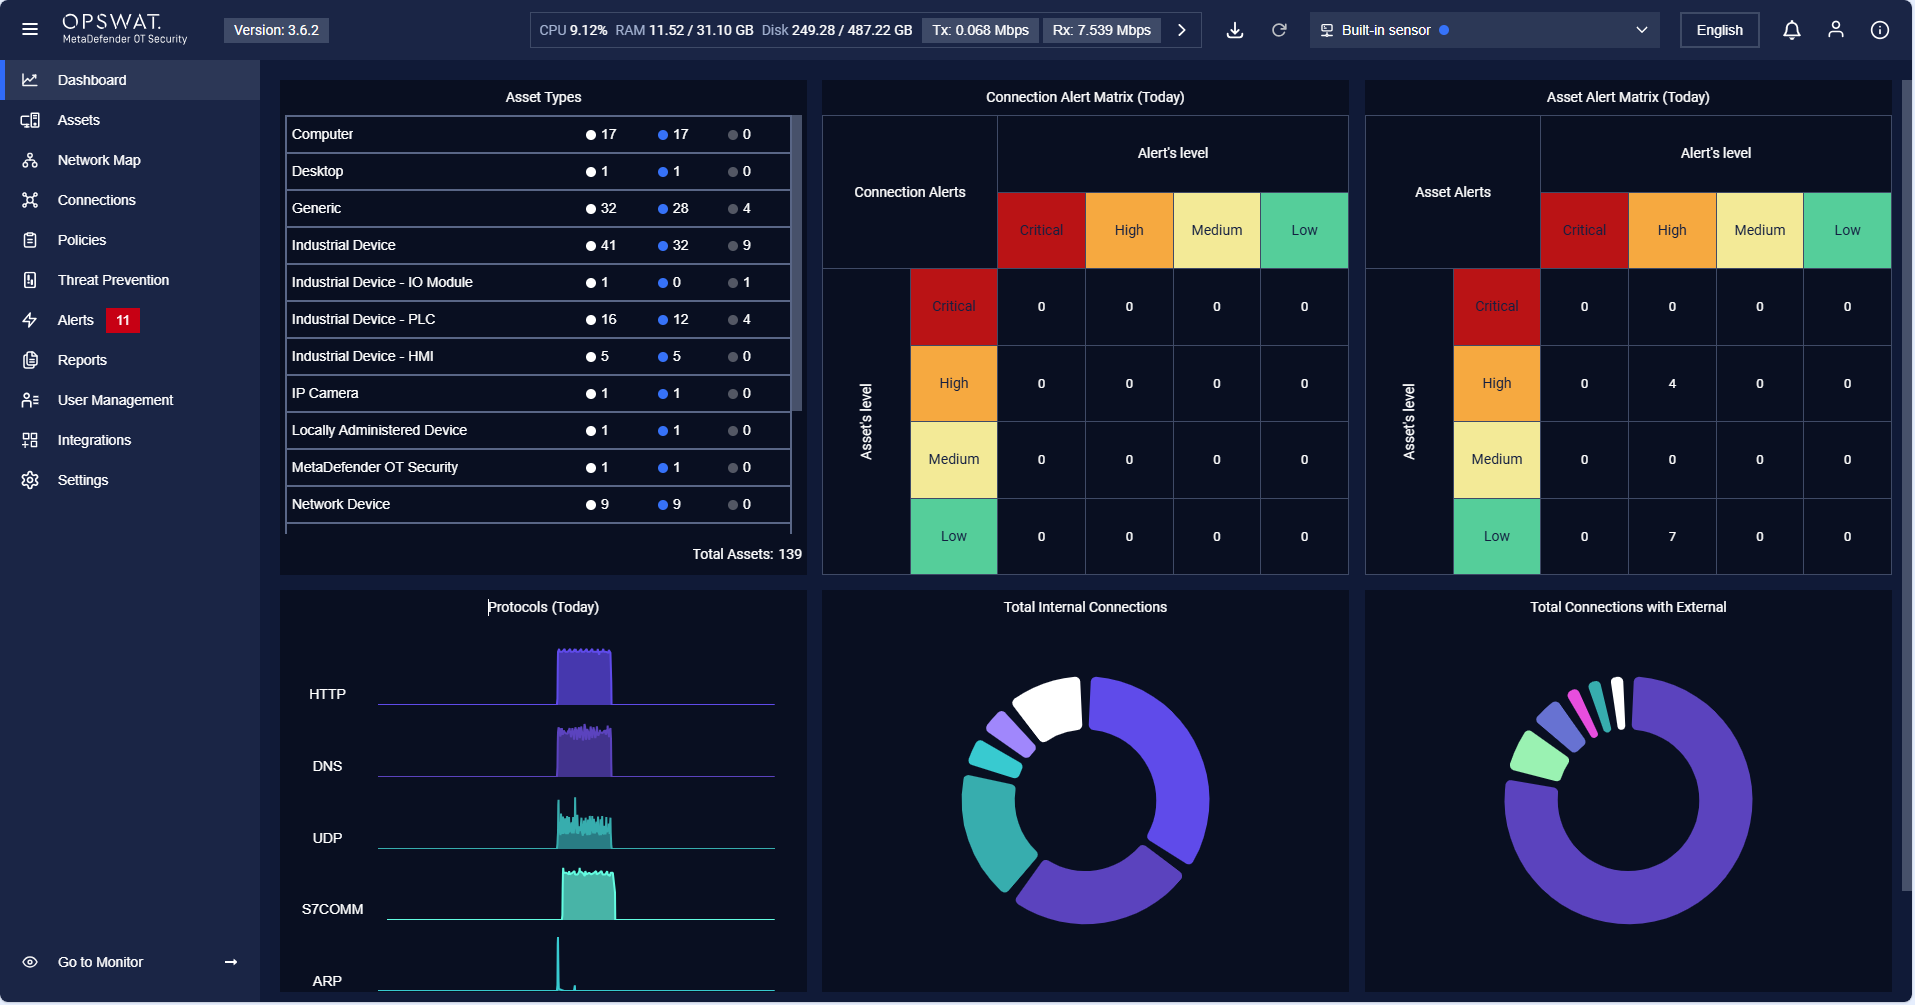Open Threat Prevention in the sidebar
The image size is (1915, 1005).
113,280
